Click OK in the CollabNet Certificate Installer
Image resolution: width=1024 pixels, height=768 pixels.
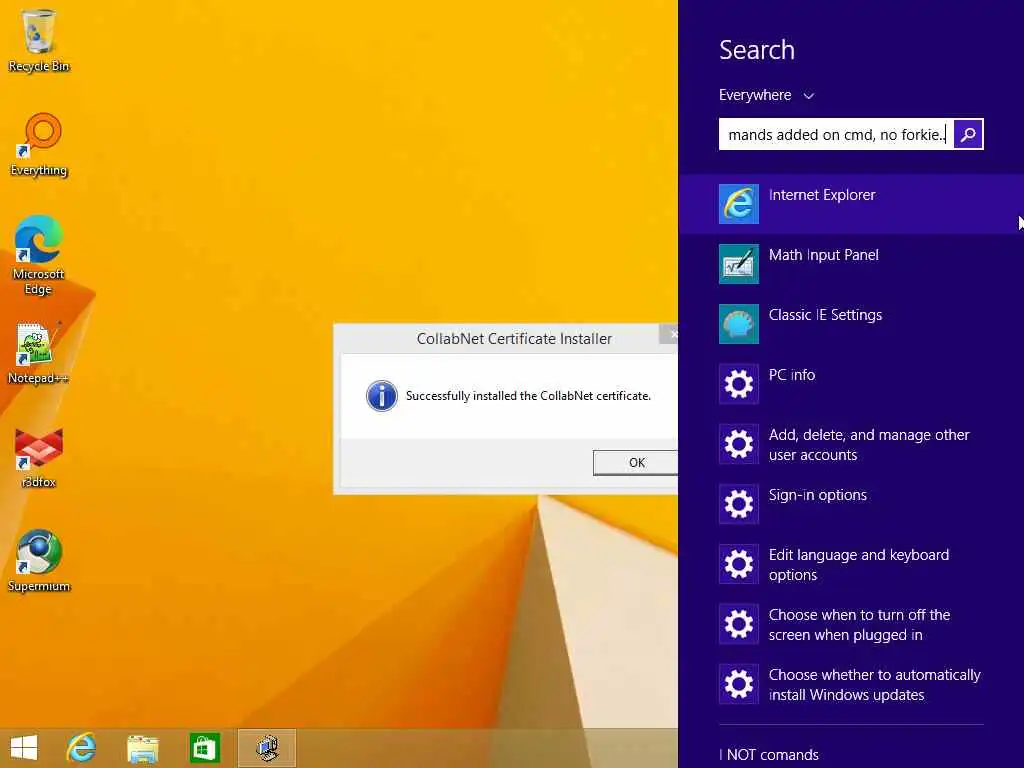pyautogui.click(x=635, y=463)
